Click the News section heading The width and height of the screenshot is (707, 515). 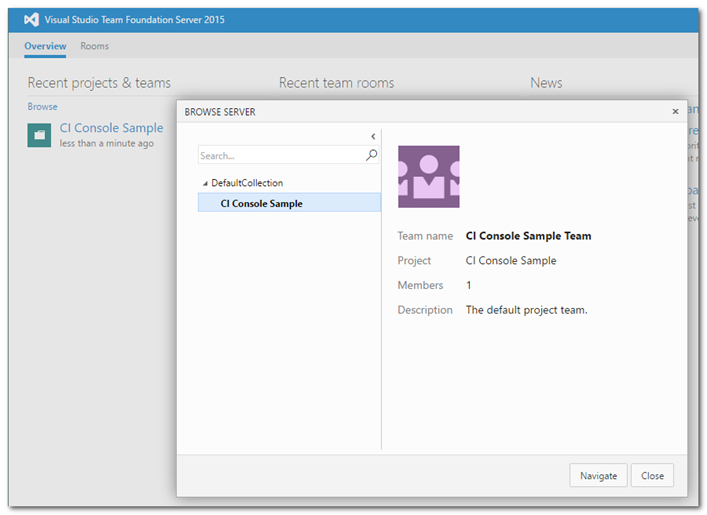point(546,83)
